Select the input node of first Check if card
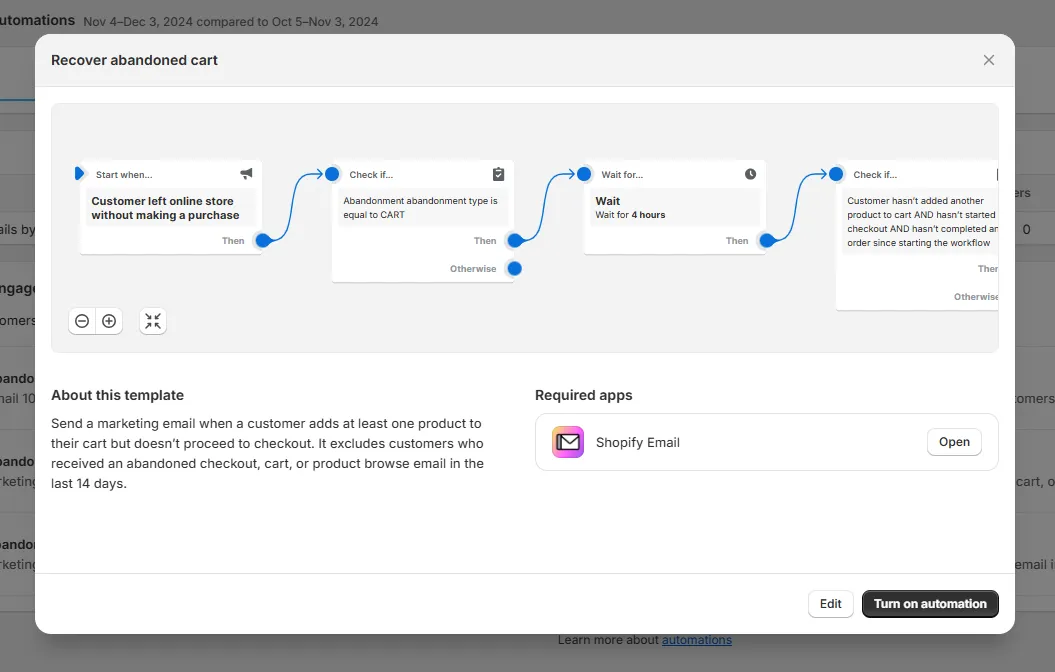Image resolution: width=1055 pixels, height=672 pixels. click(332, 174)
